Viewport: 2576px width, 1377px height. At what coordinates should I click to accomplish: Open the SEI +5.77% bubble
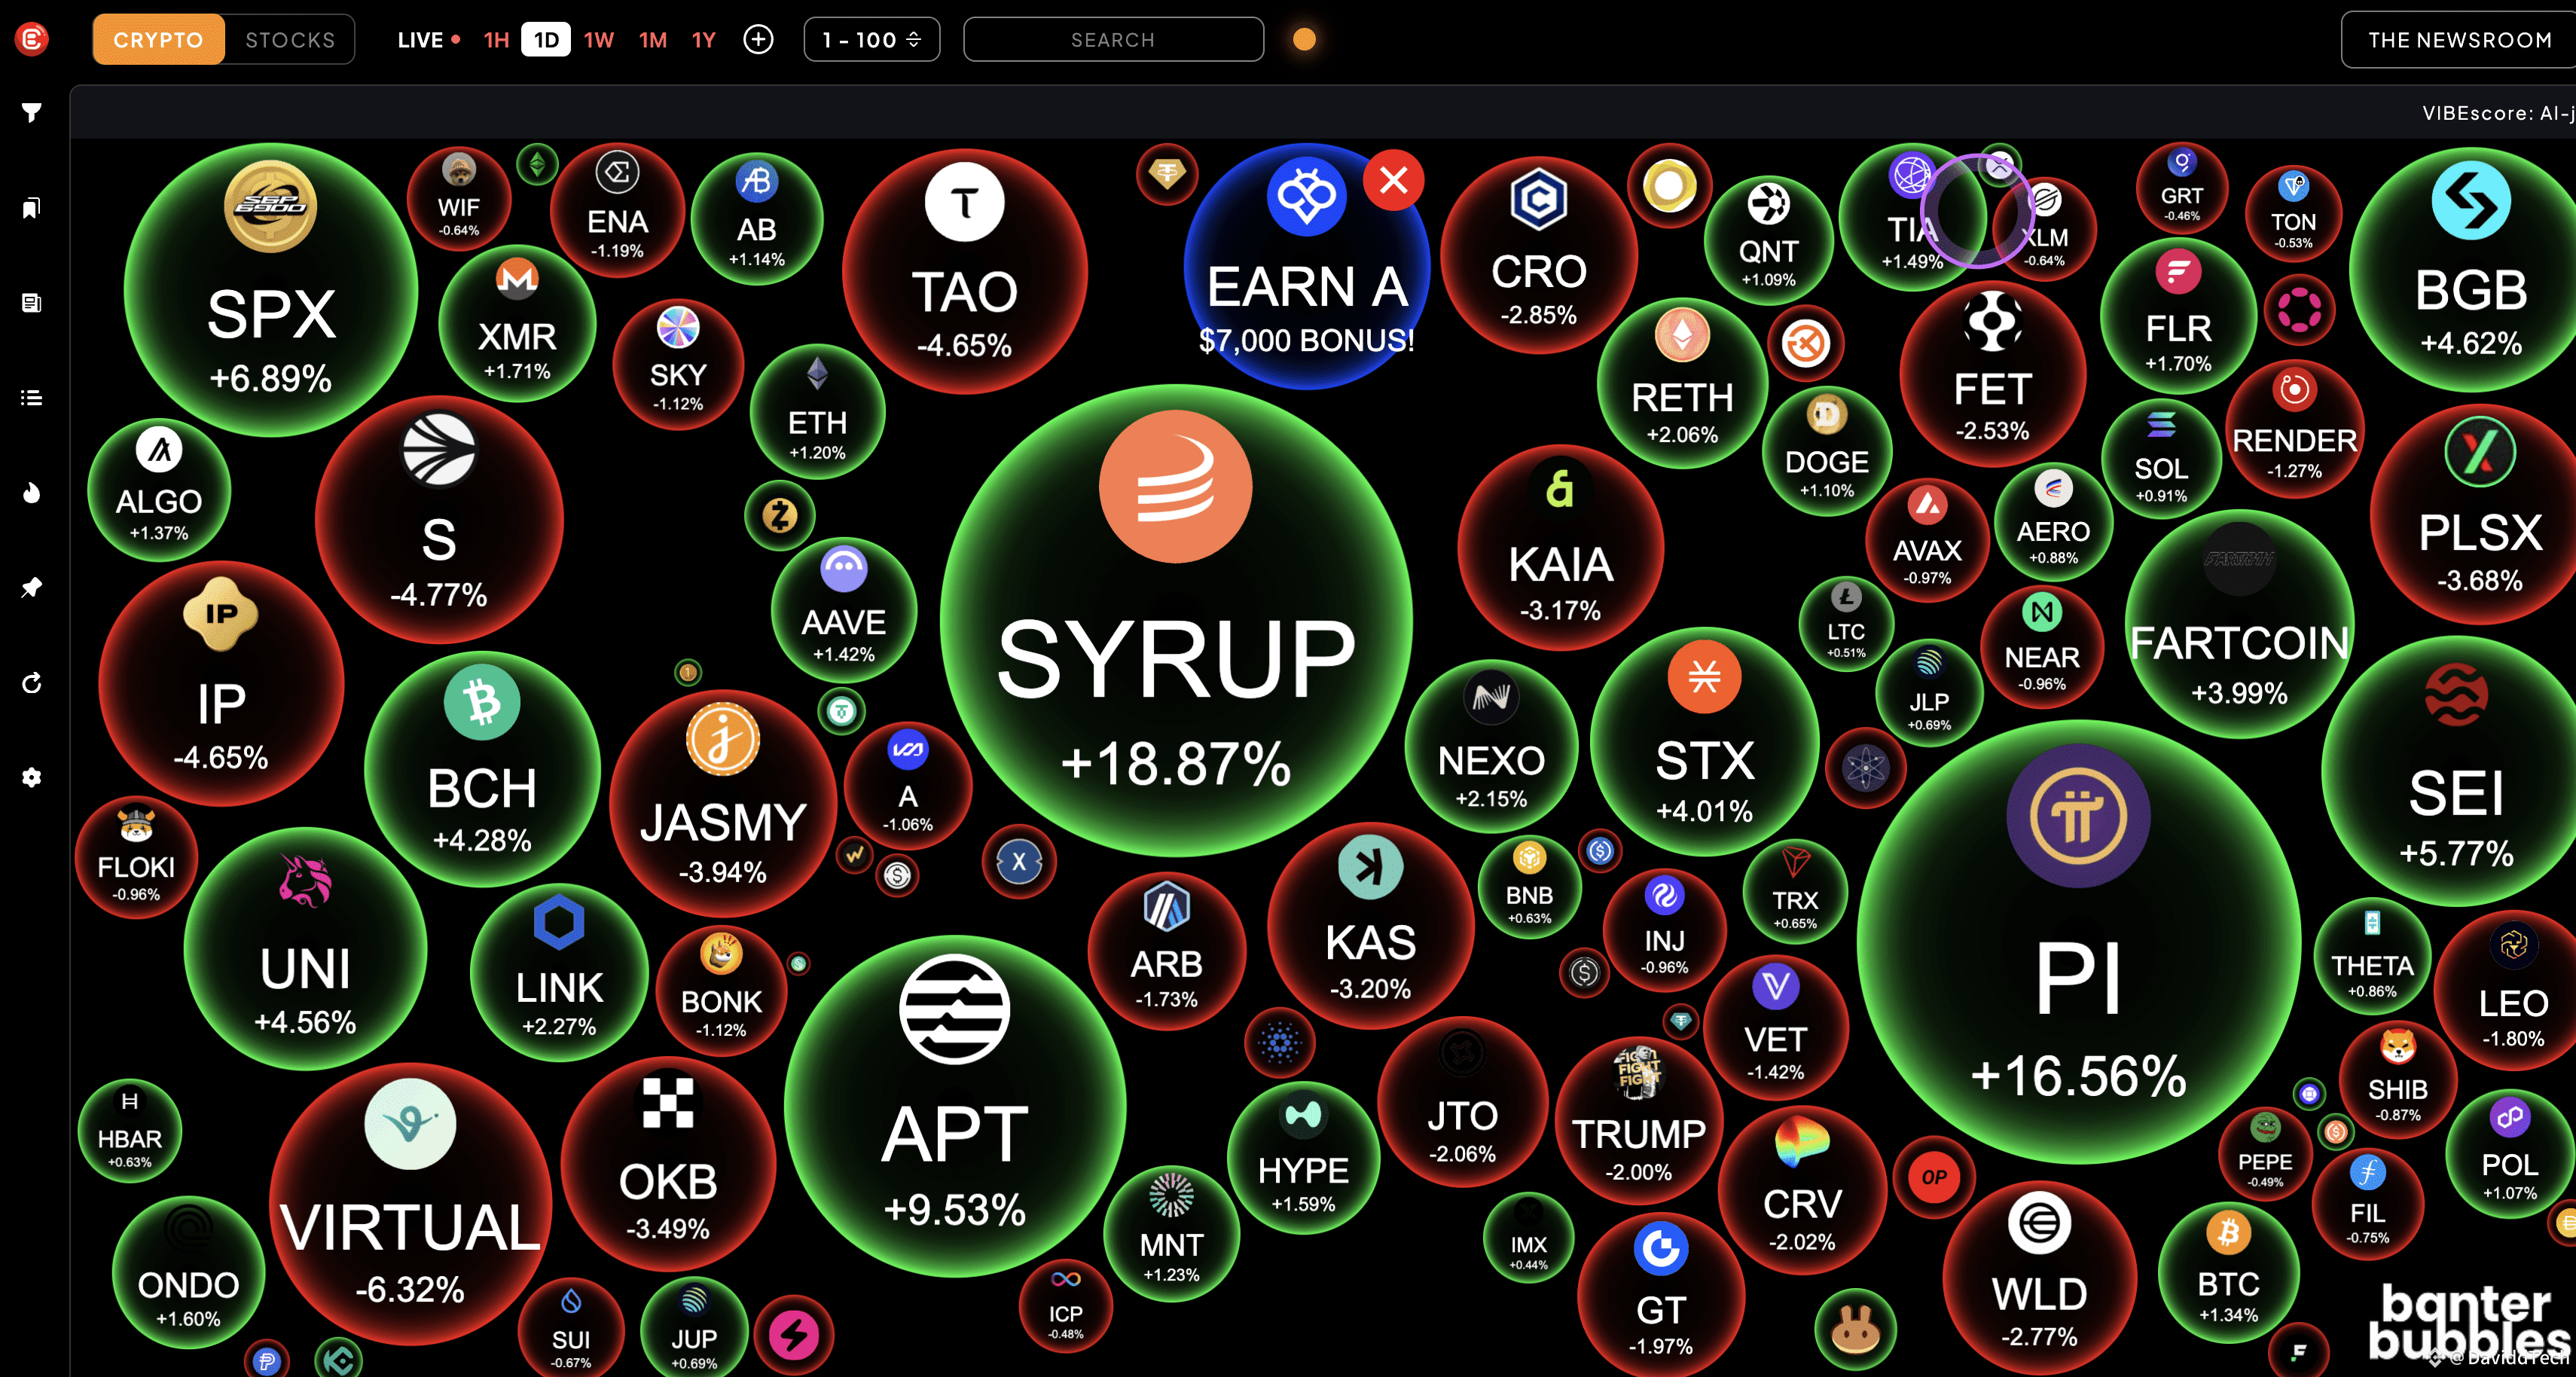coord(2456,771)
